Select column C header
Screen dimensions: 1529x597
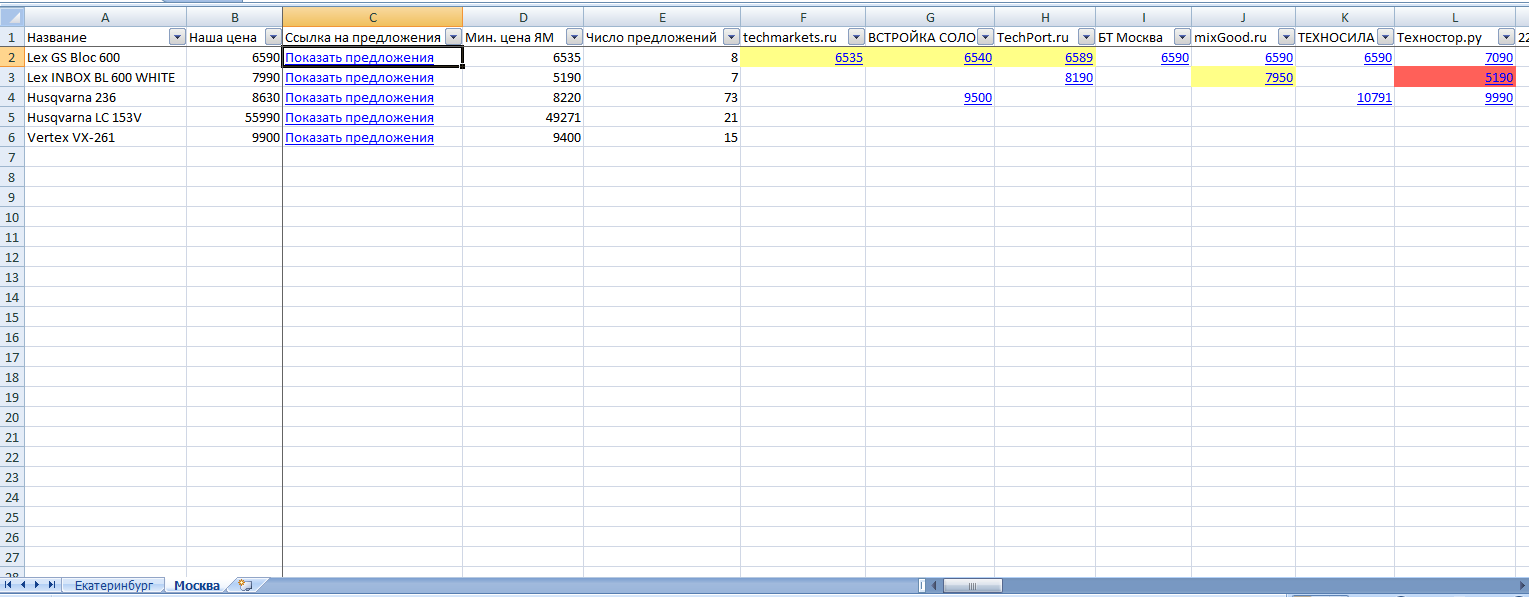tap(373, 17)
